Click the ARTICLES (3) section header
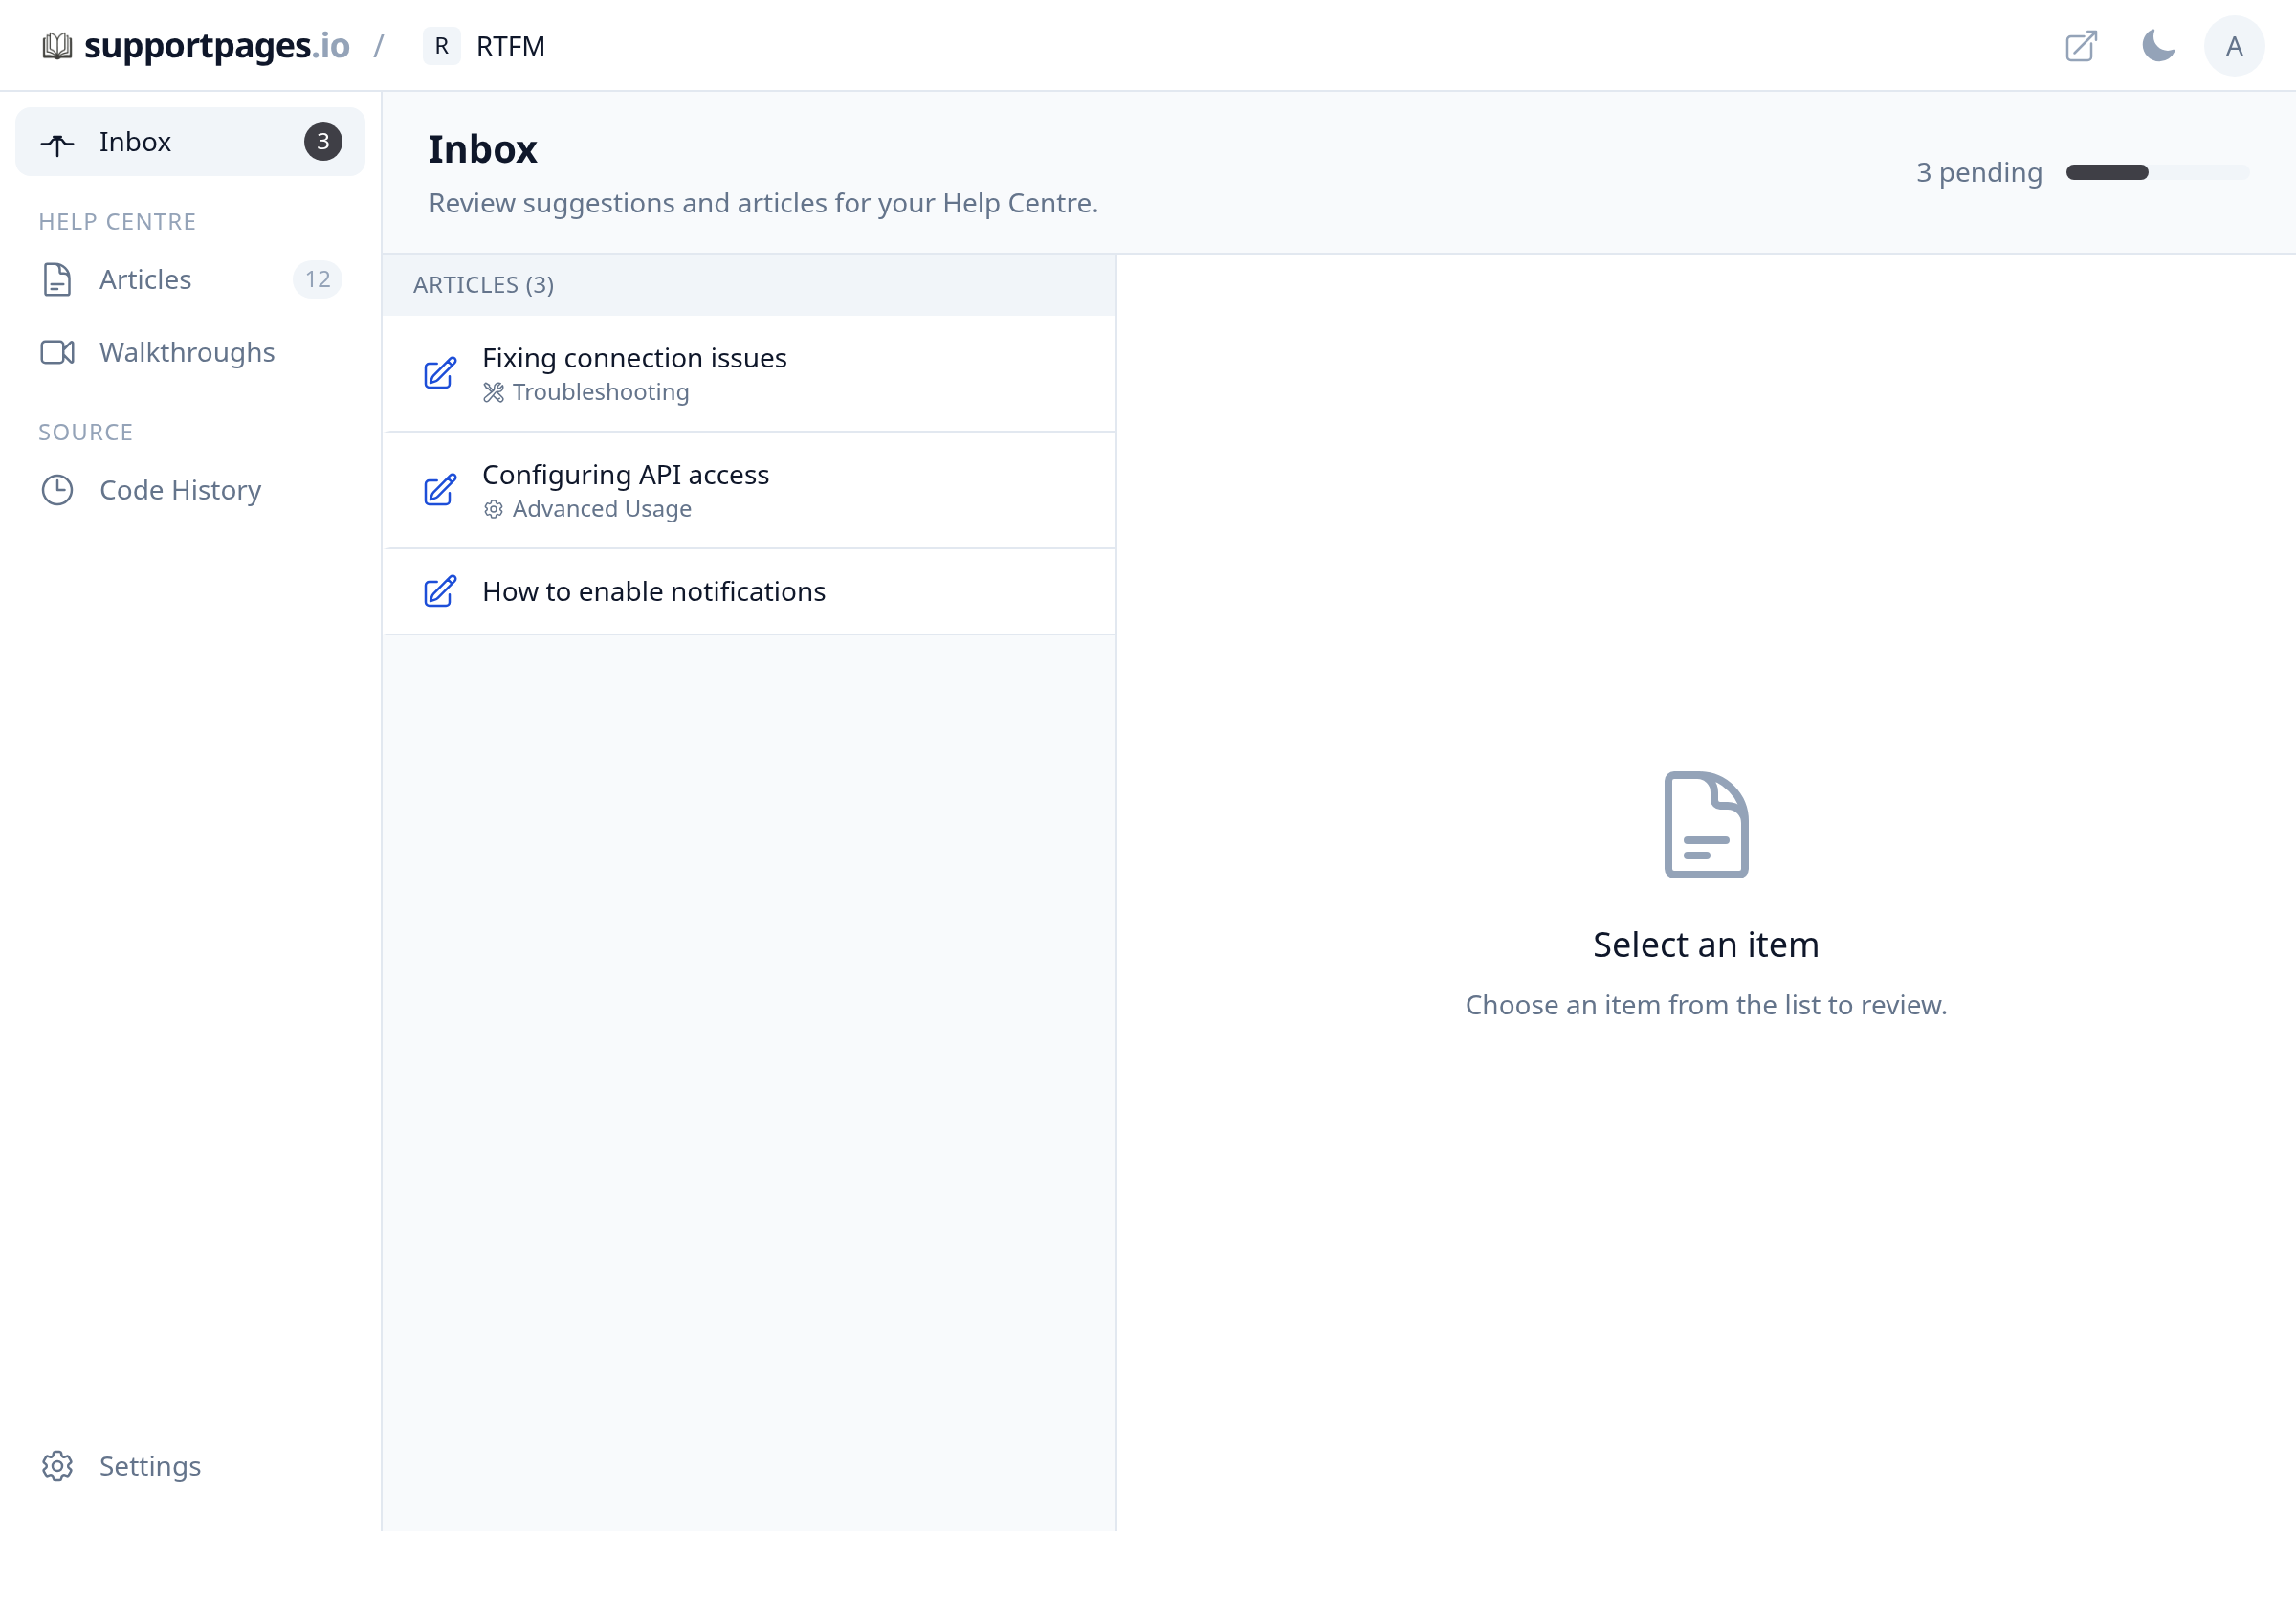The image size is (2296, 1623). (749, 285)
